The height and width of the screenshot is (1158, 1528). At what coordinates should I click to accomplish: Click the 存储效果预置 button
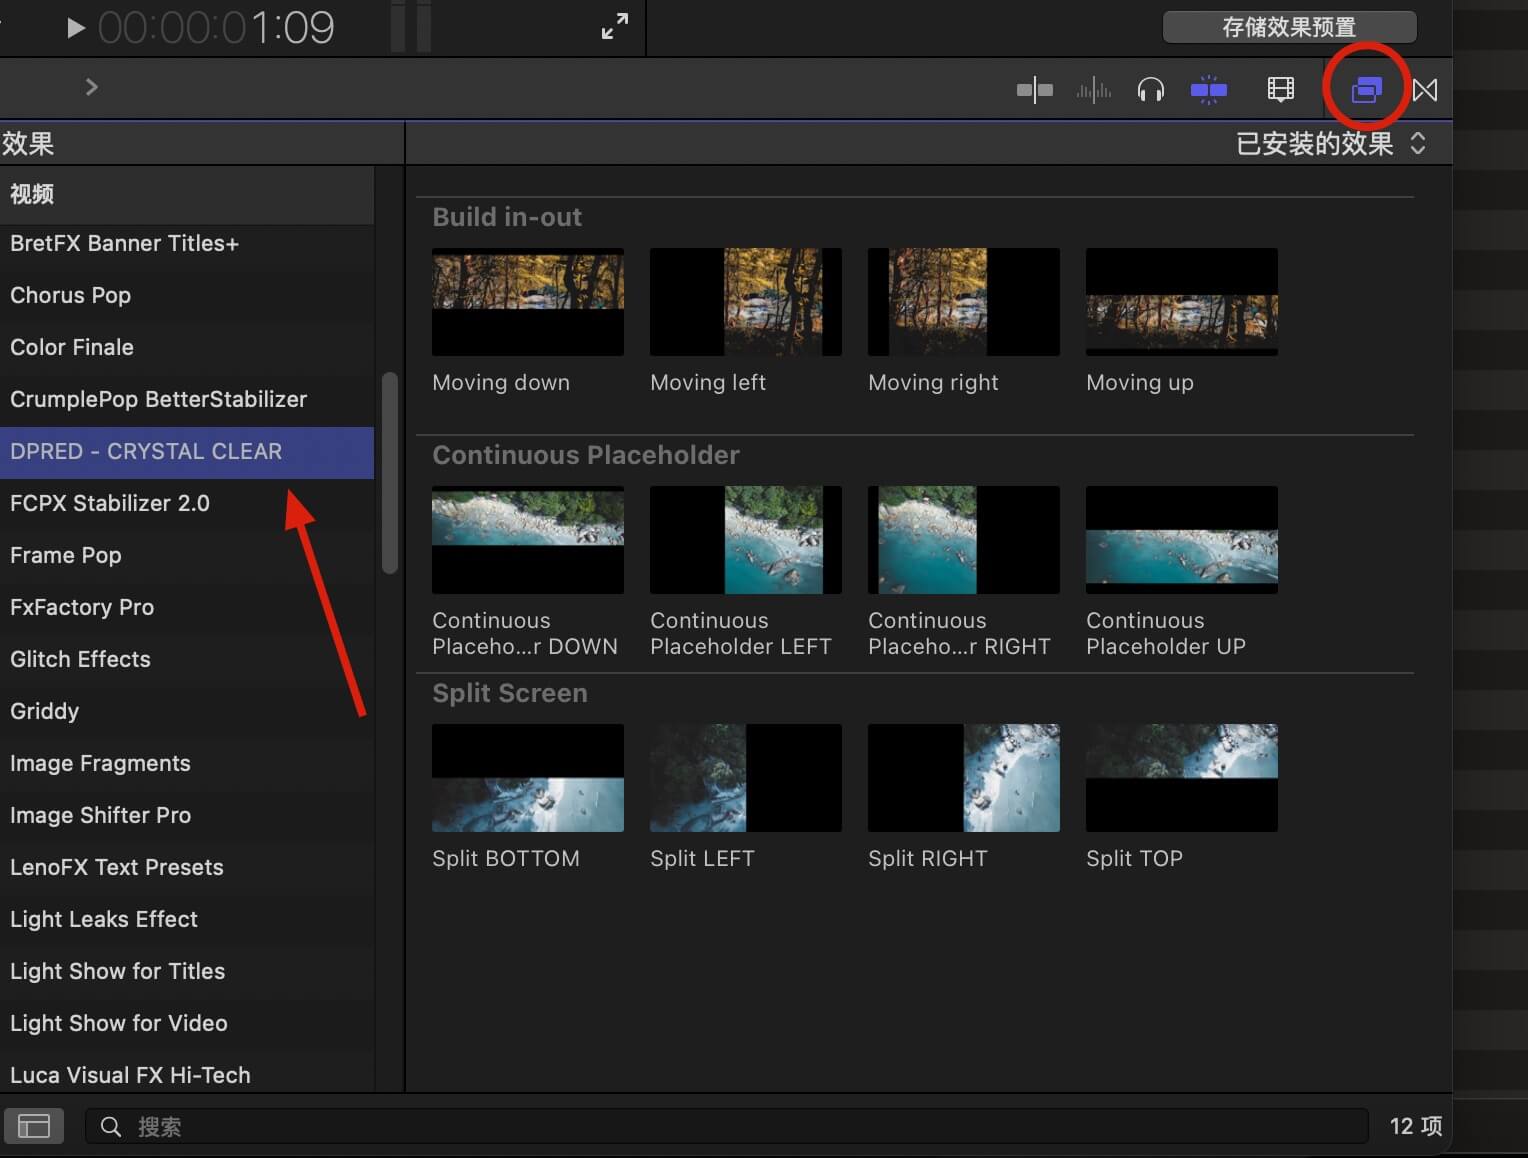pos(1288,27)
